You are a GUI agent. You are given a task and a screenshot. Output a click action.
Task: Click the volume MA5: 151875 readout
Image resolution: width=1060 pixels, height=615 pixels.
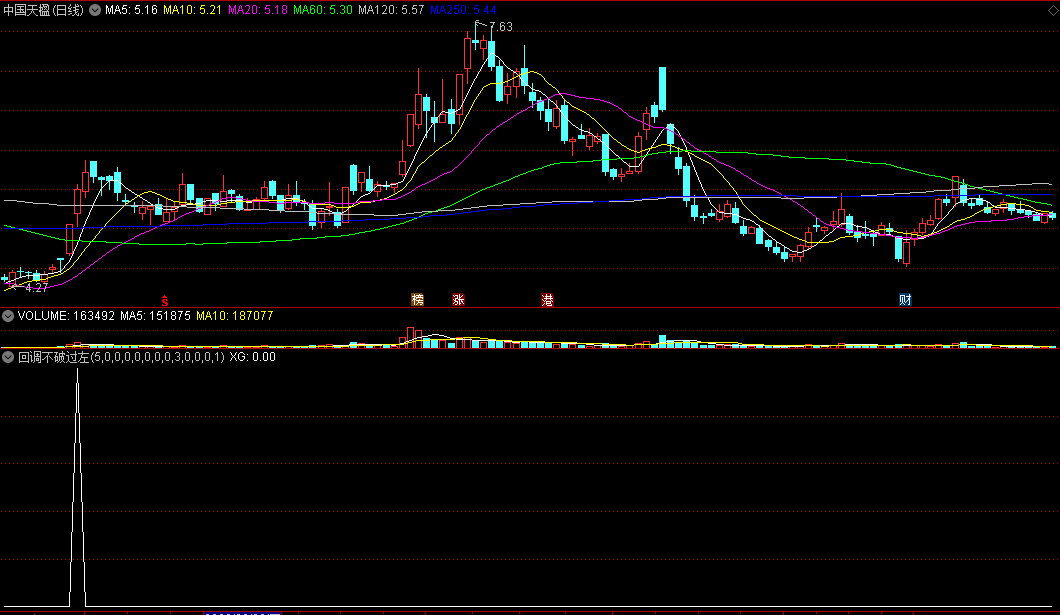coord(155,316)
